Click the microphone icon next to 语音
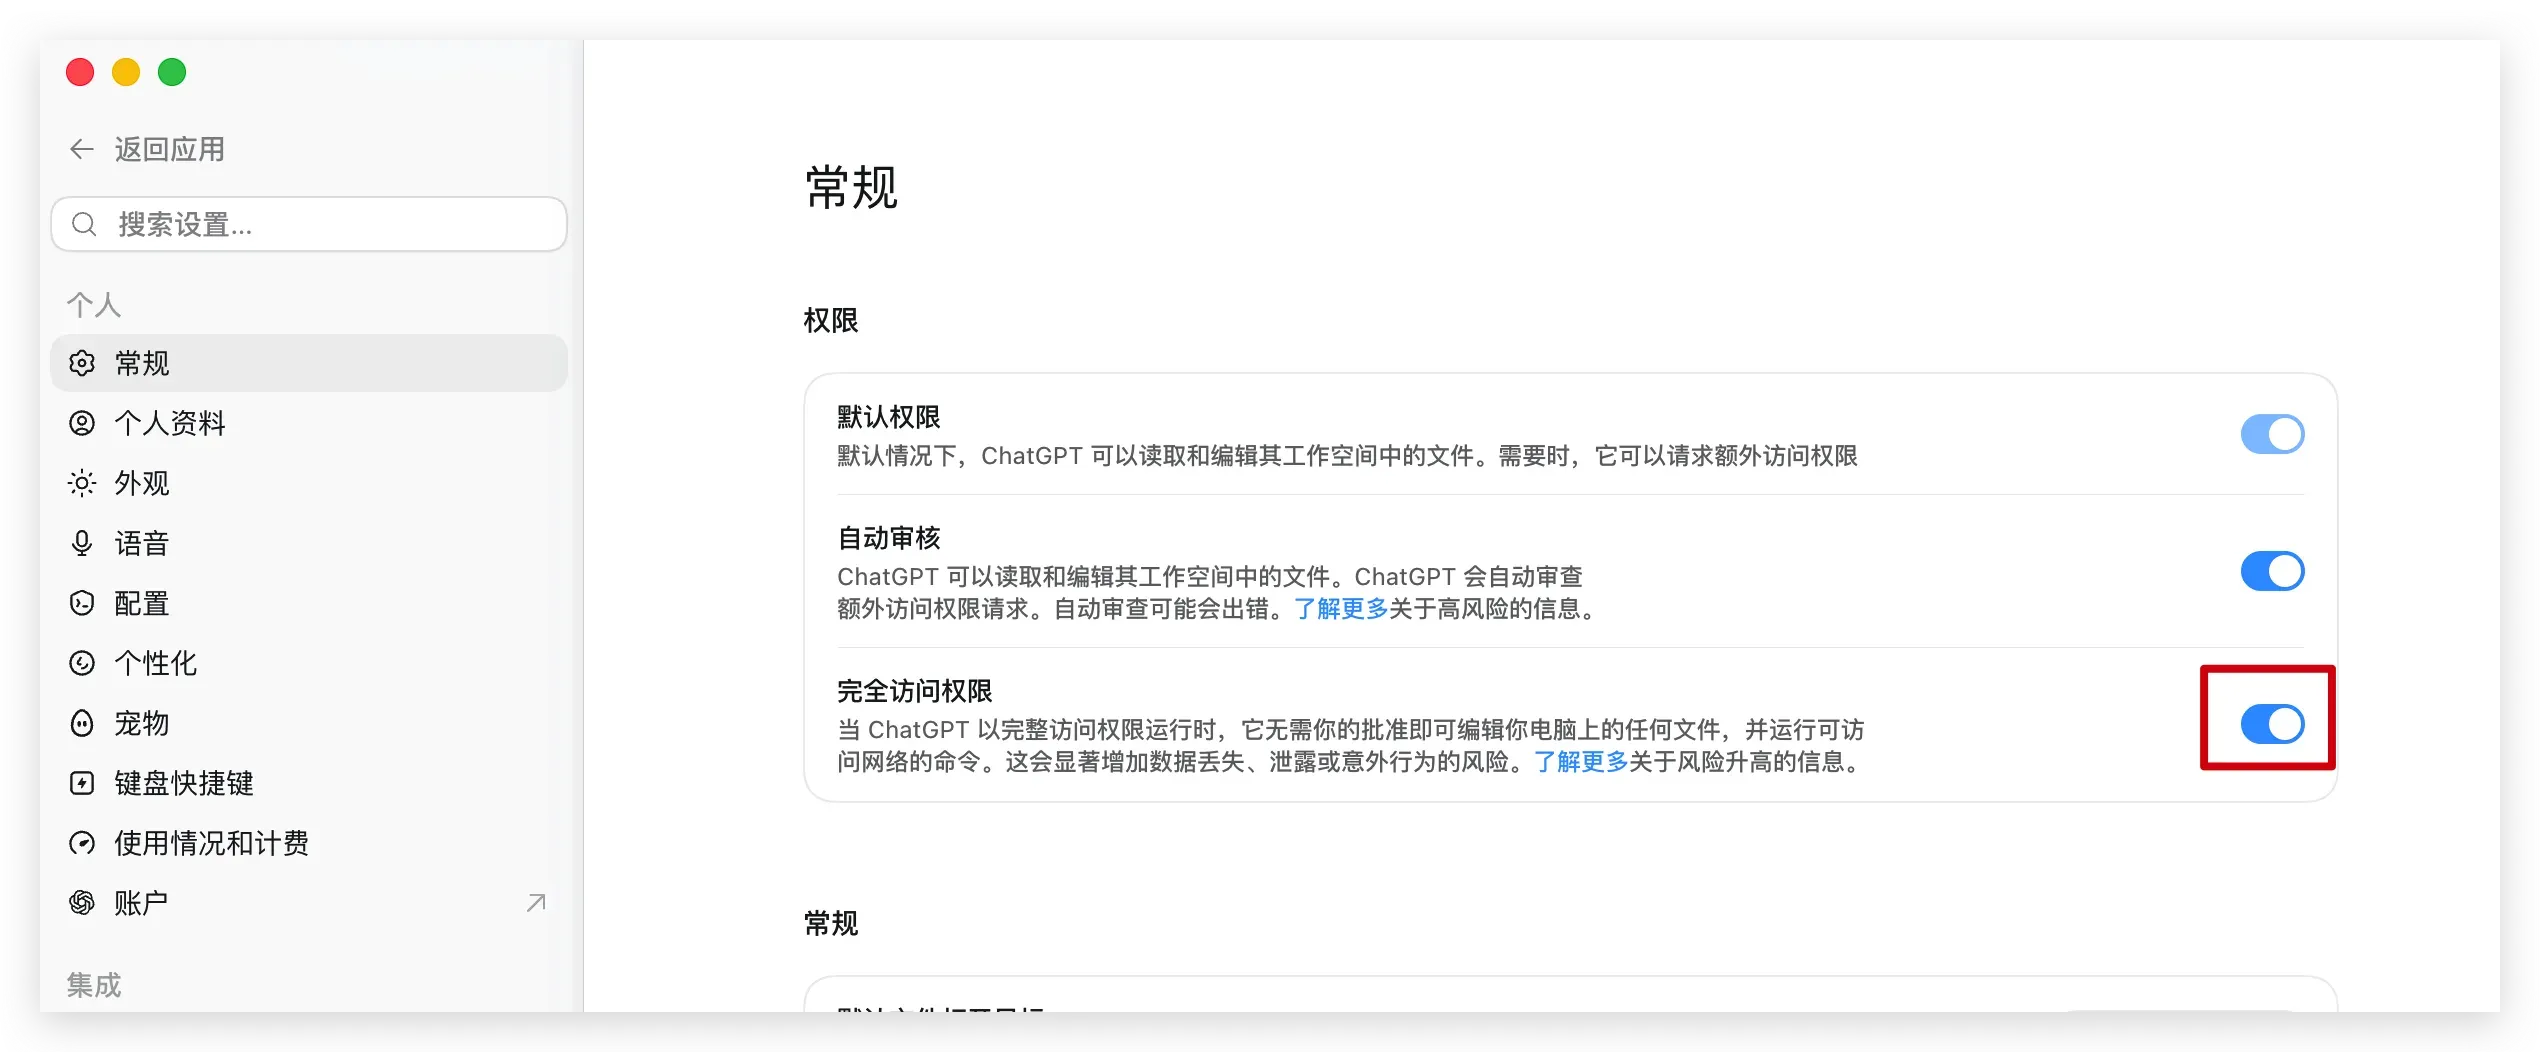Viewport: 2540px width, 1052px height. pos(82,543)
